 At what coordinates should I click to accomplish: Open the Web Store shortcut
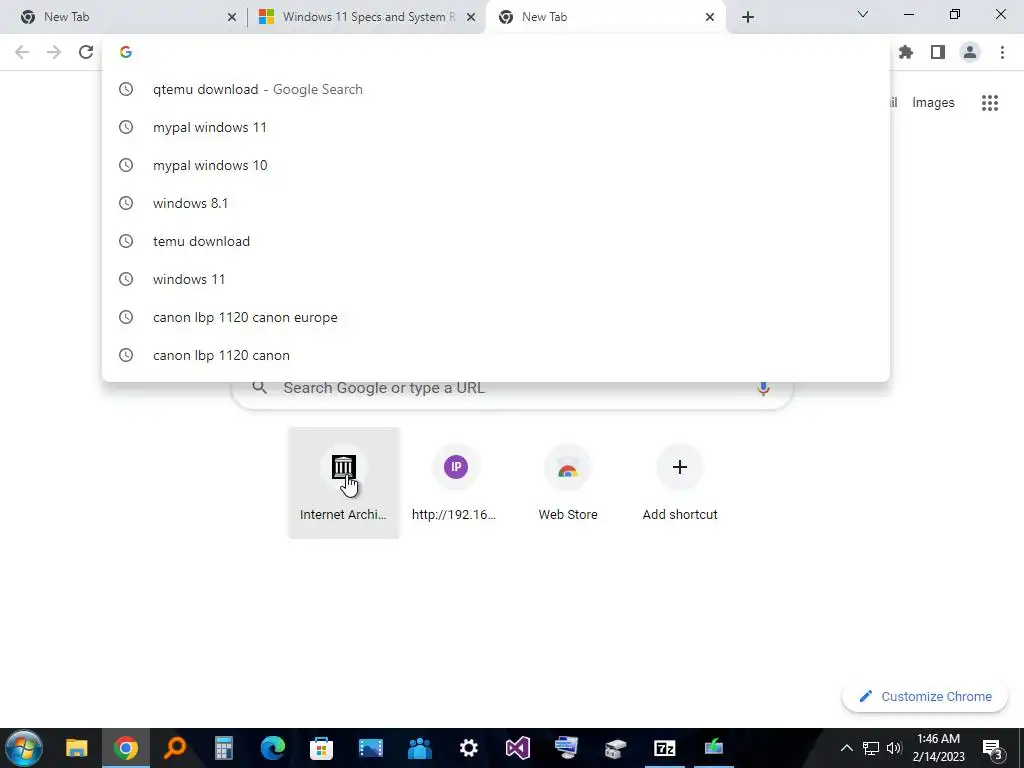click(x=568, y=483)
